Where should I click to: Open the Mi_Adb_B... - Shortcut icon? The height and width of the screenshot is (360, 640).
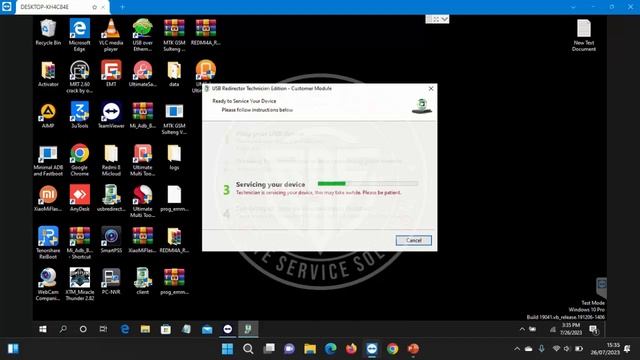(x=79, y=243)
